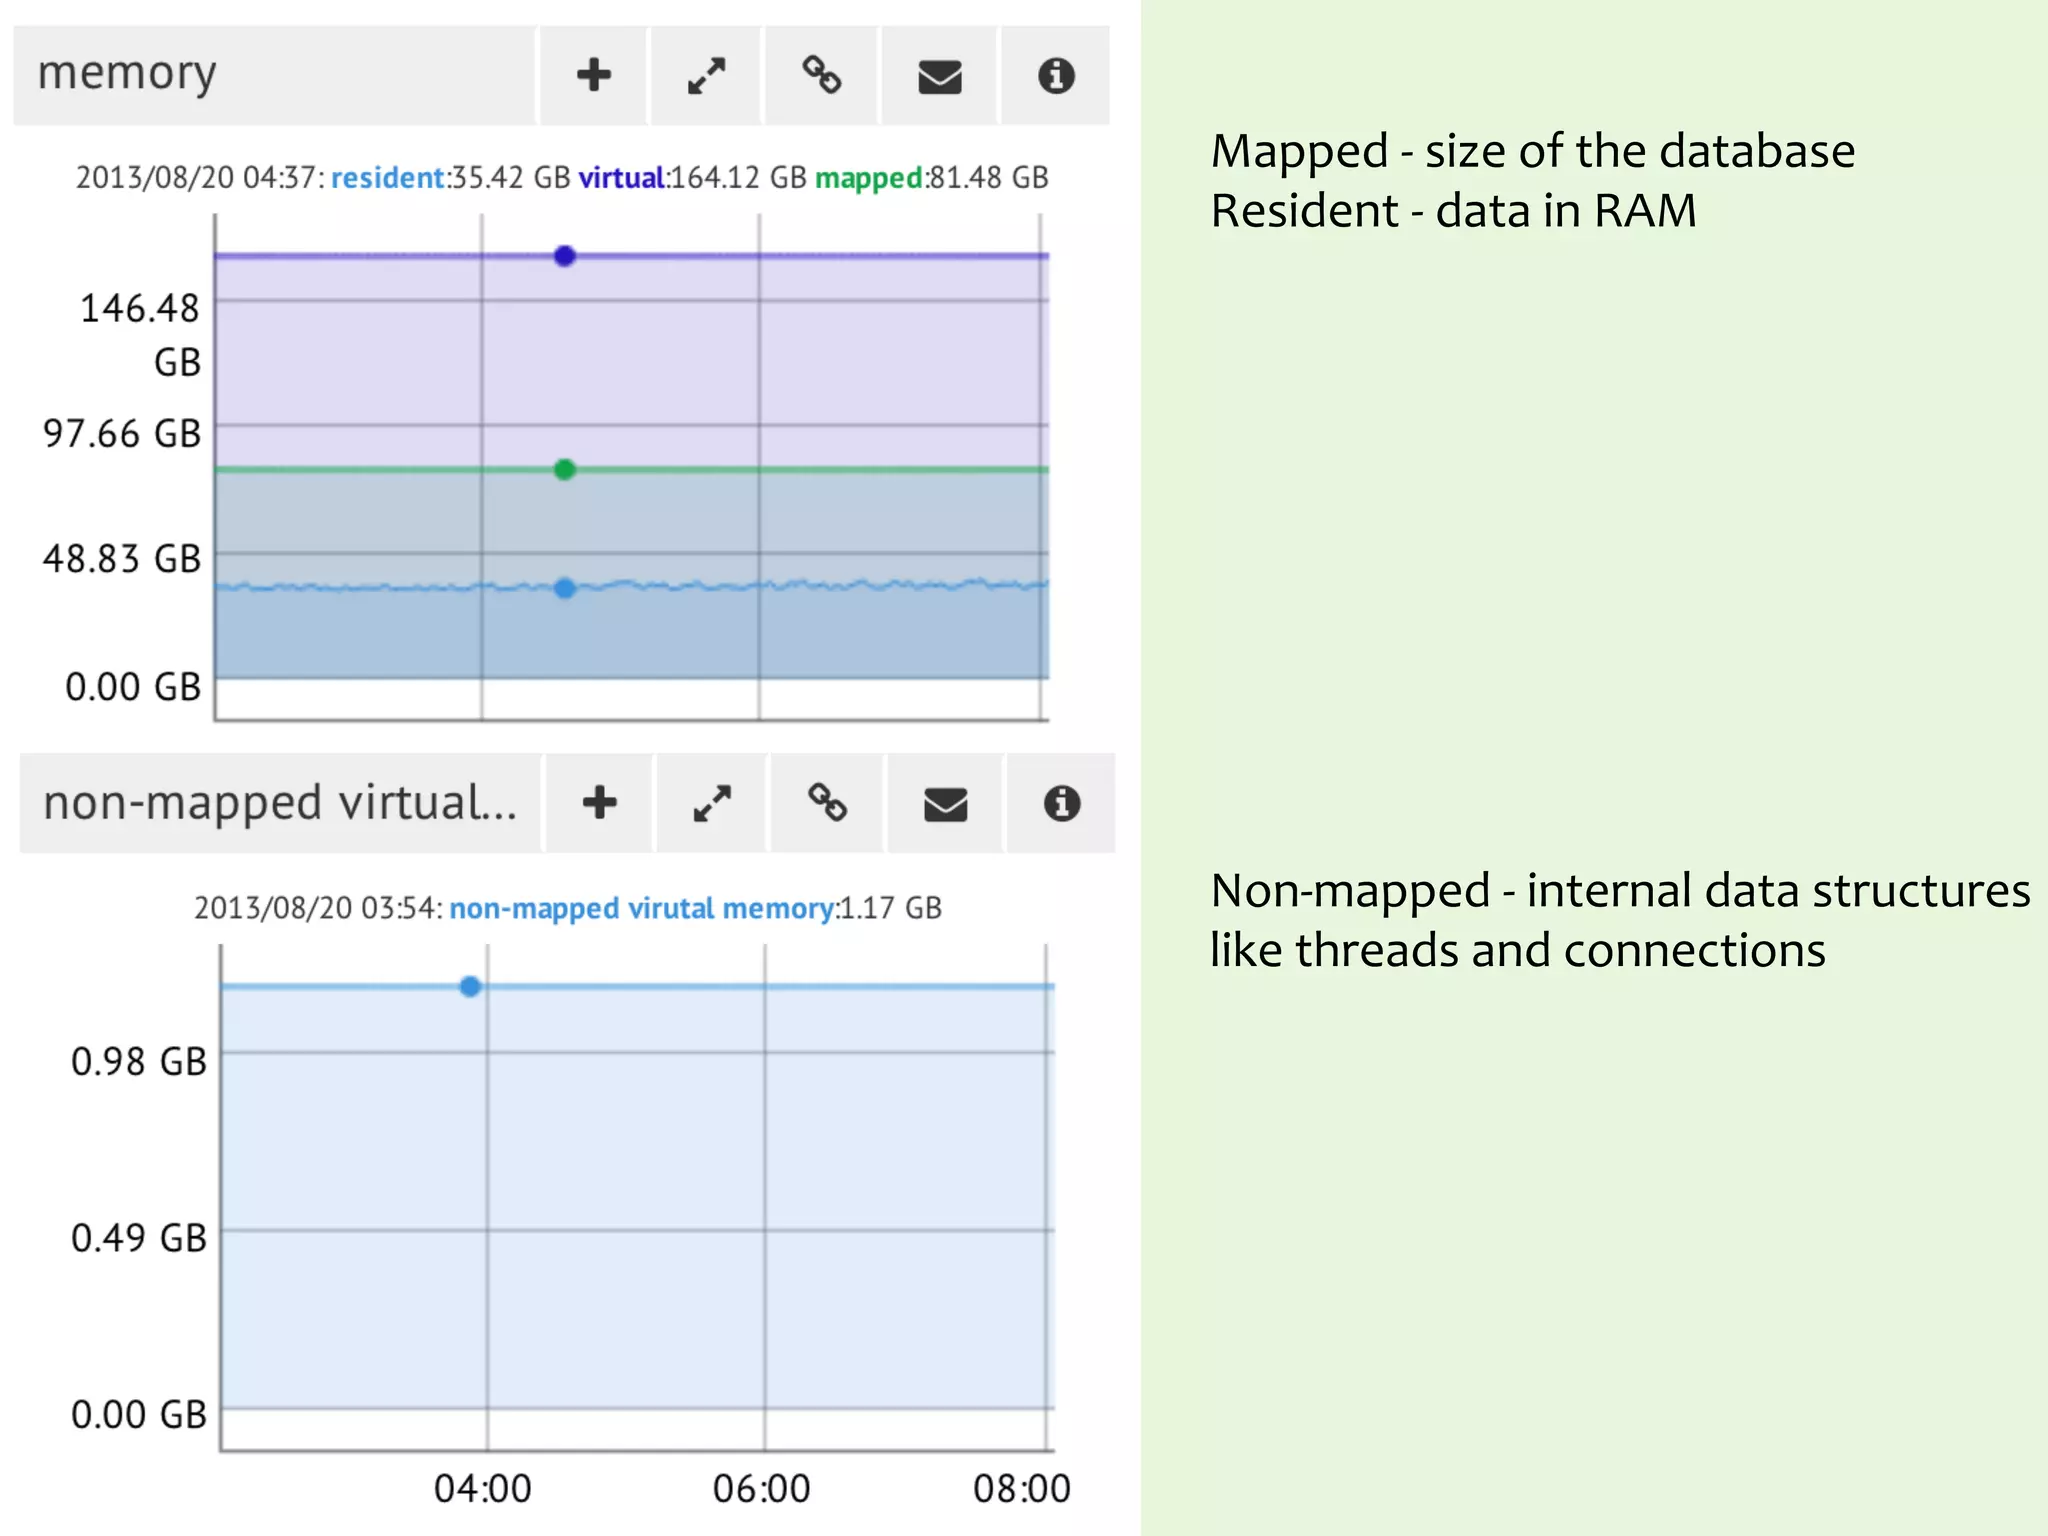Image resolution: width=2048 pixels, height=1536 pixels.
Task: Click the 97.66 GB axis label
Action: 122,434
